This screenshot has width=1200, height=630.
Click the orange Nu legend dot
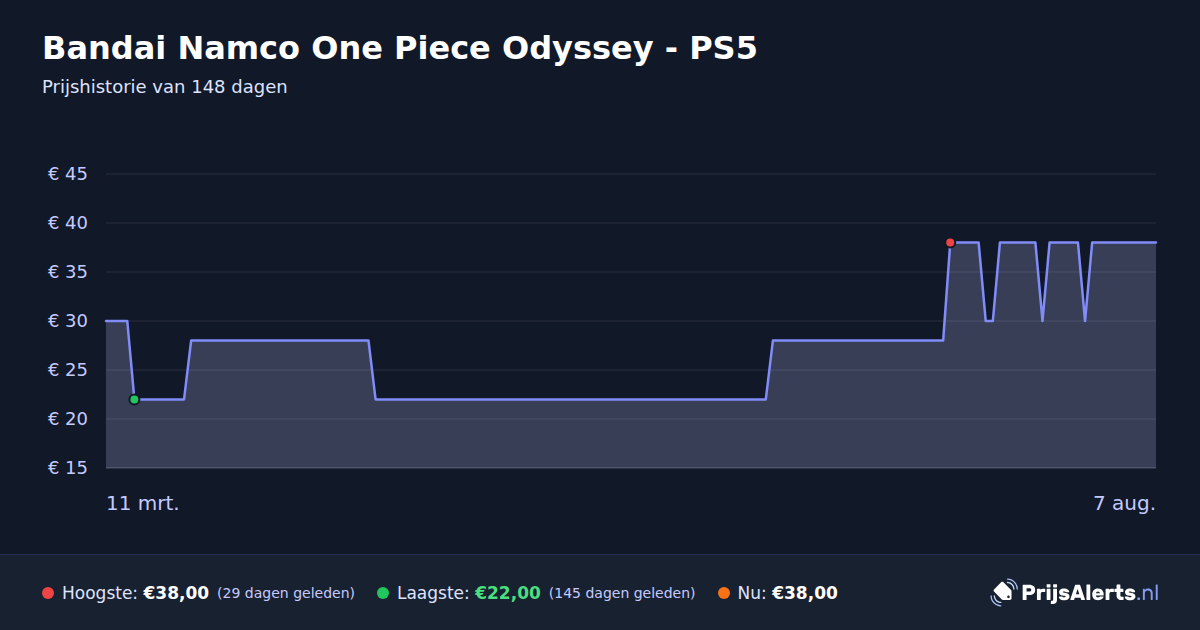coord(724,593)
